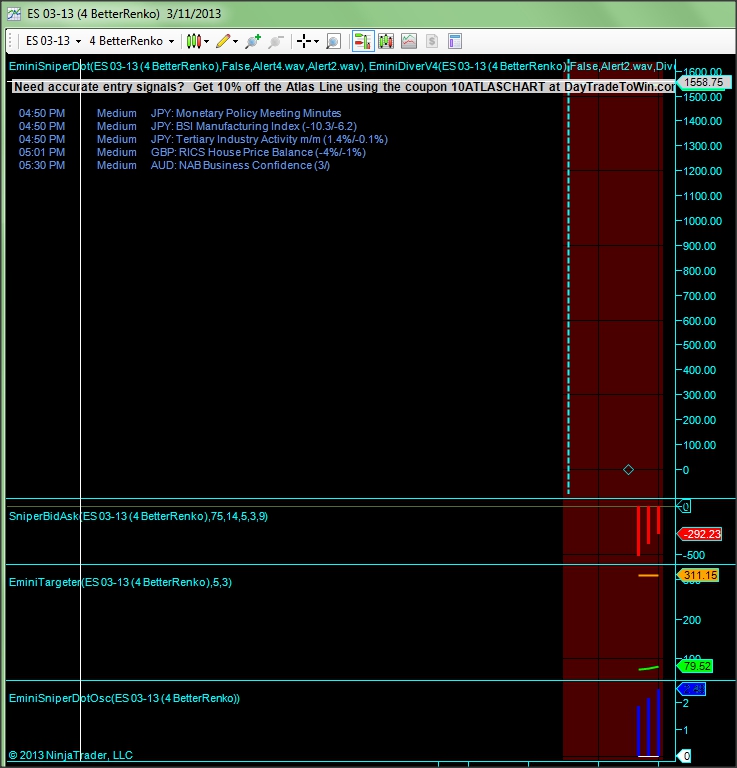Click the longest red SniperBidAsk bar
The height and width of the screenshot is (768, 737).
tap(639, 531)
